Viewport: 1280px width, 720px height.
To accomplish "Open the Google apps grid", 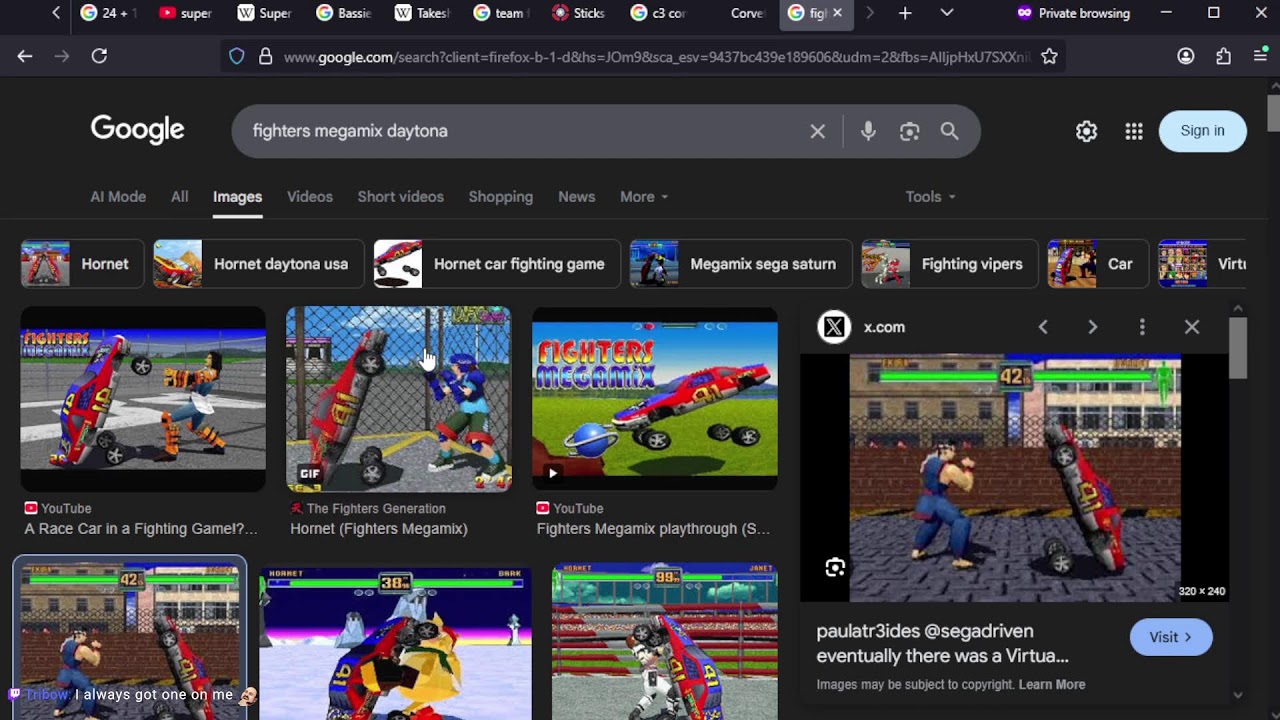I will [1133, 131].
